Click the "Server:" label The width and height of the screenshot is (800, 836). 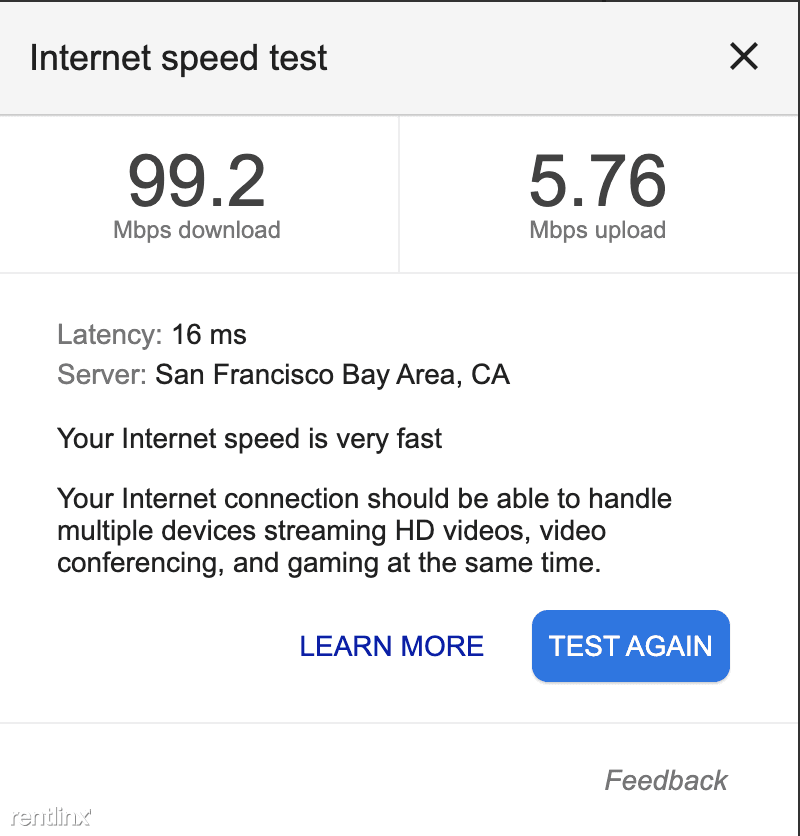tap(102, 375)
